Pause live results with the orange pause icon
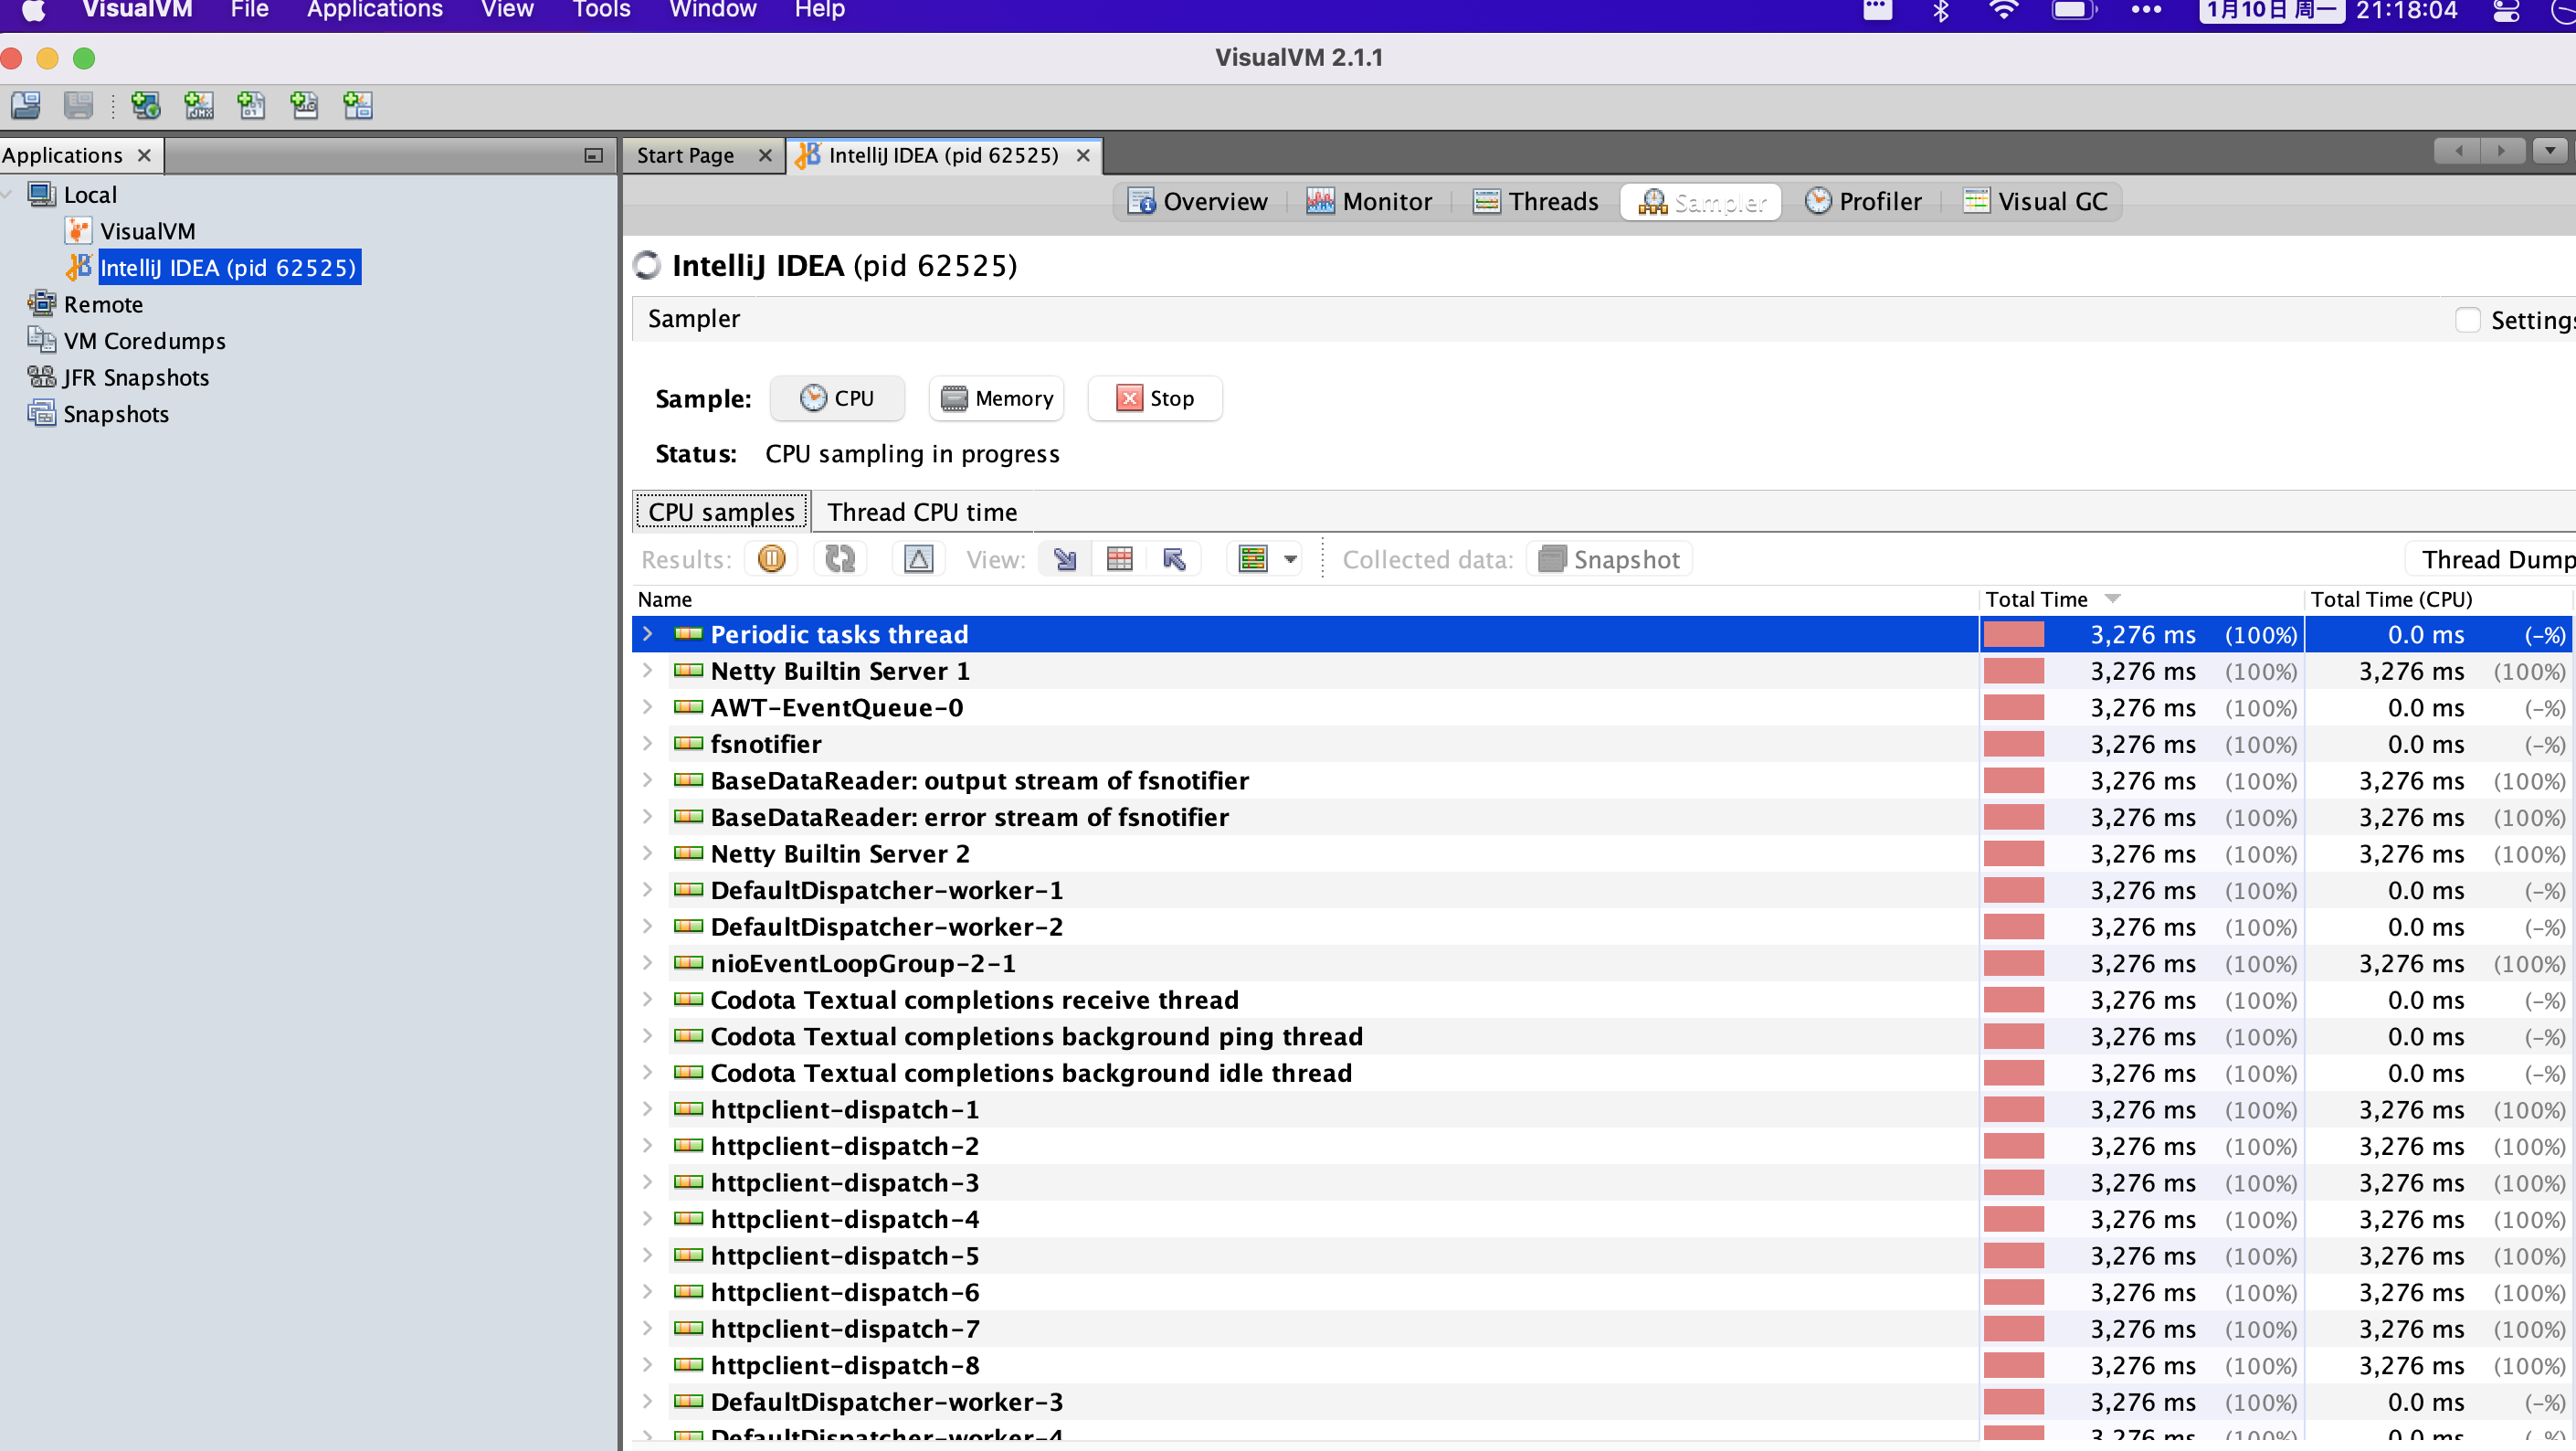Image resolution: width=2576 pixels, height=1451 pixels. (x=771, y=559)
